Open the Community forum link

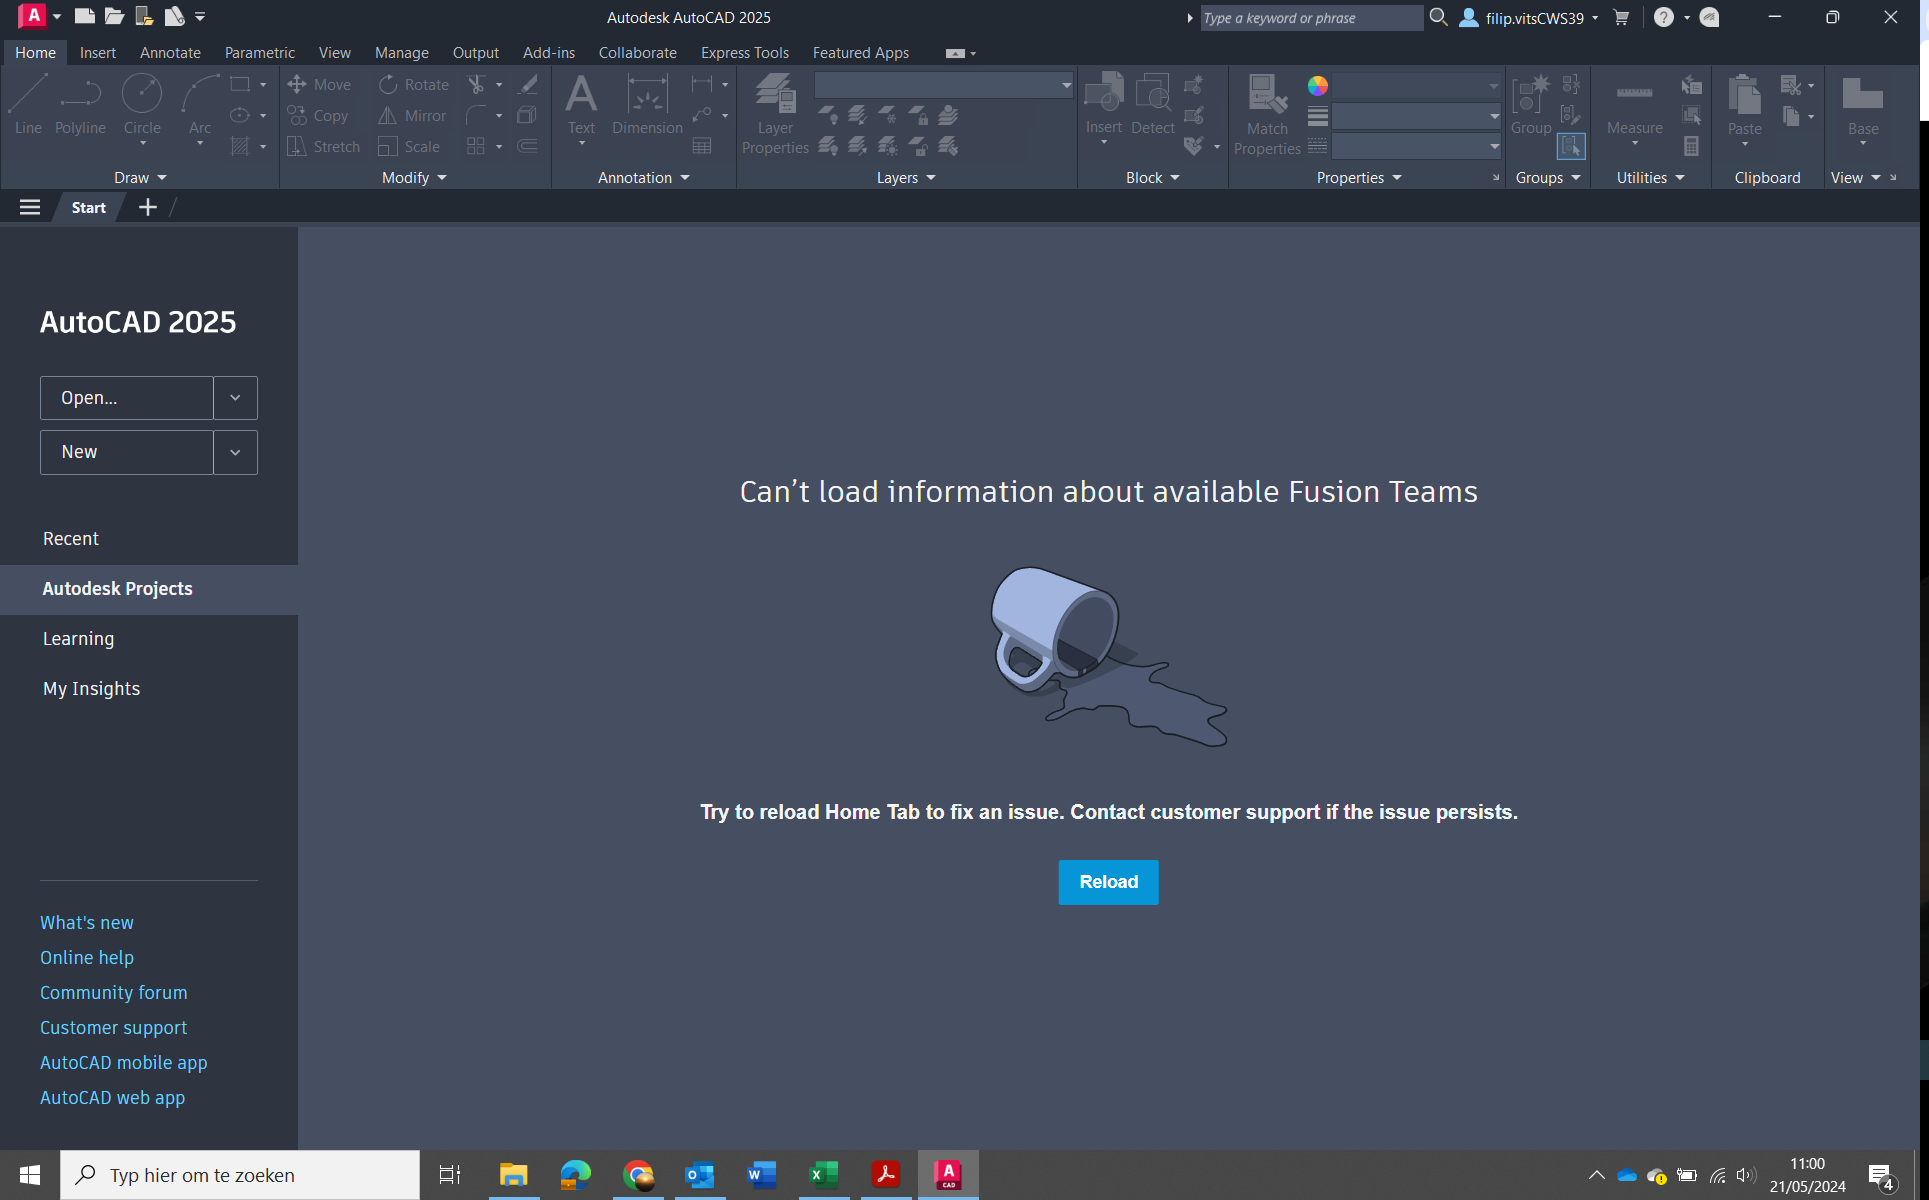113,992
